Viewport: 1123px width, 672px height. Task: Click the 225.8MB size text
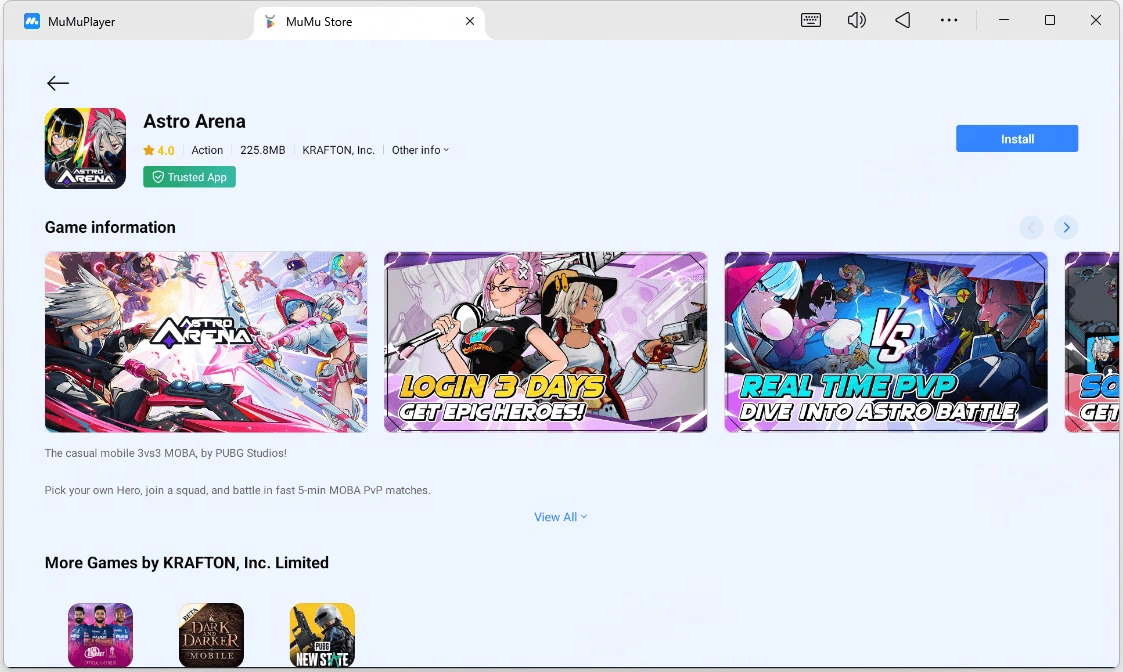coord(263,150)
